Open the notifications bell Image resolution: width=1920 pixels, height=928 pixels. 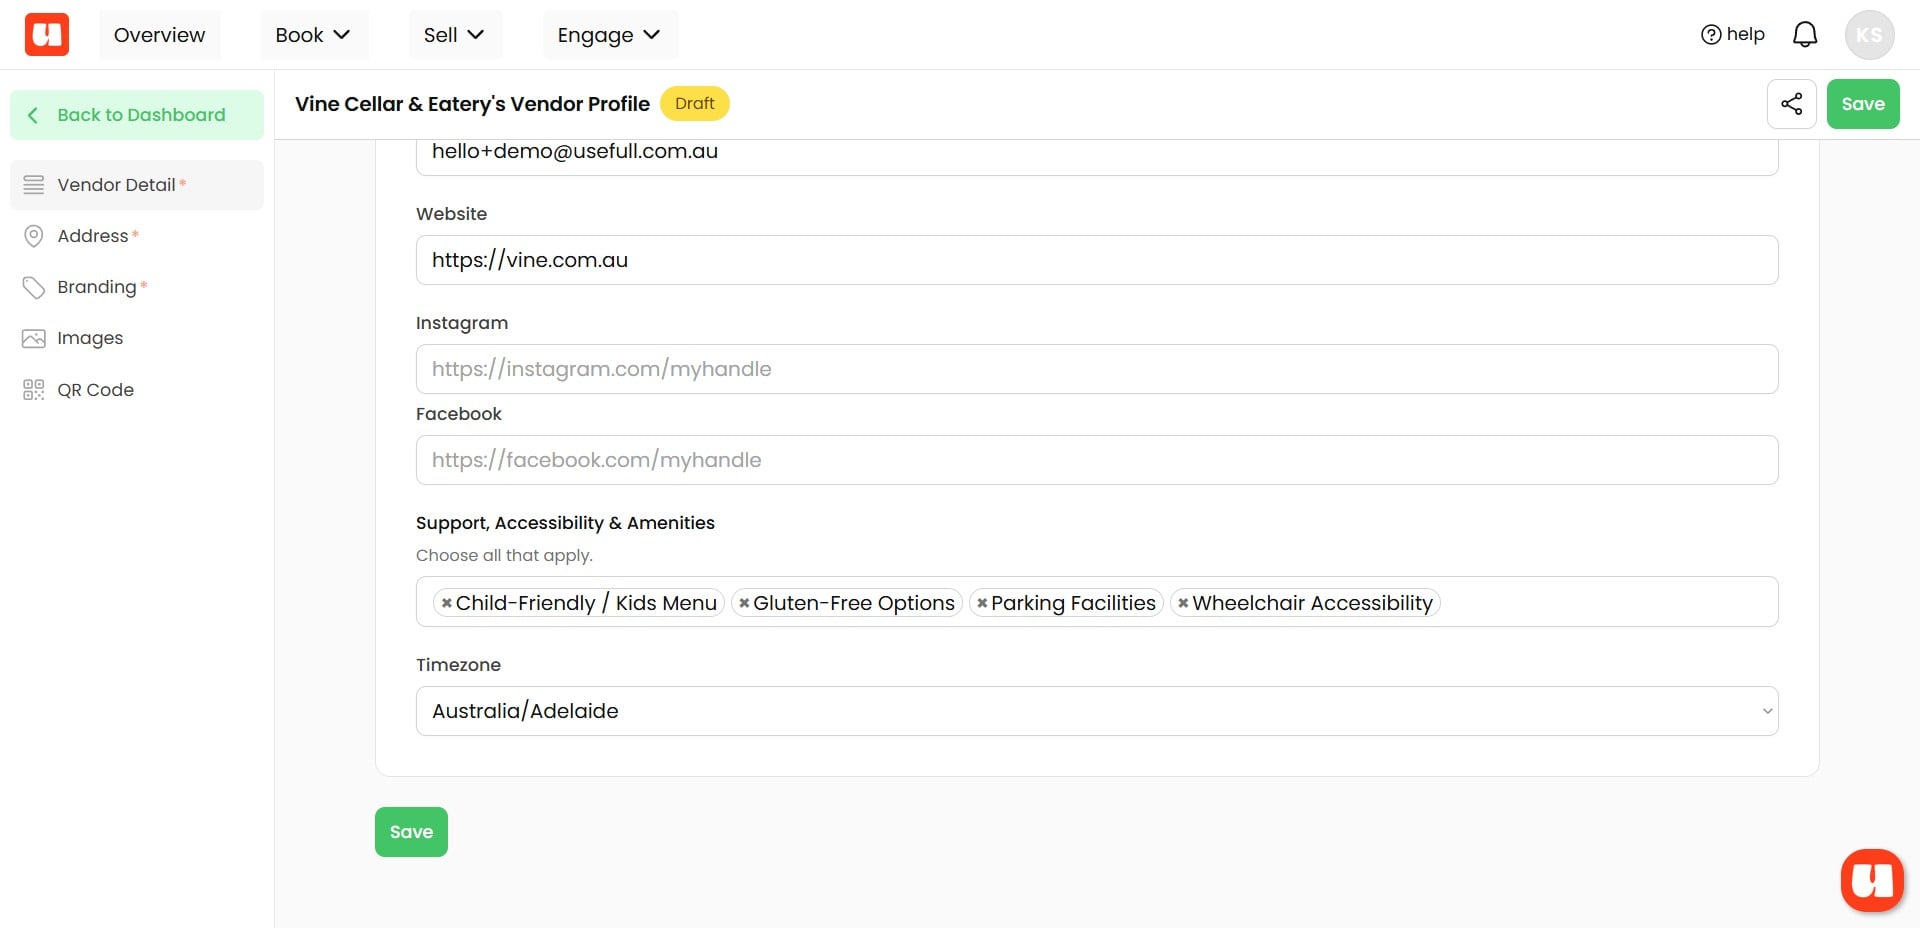click(x=1804, y=35)
